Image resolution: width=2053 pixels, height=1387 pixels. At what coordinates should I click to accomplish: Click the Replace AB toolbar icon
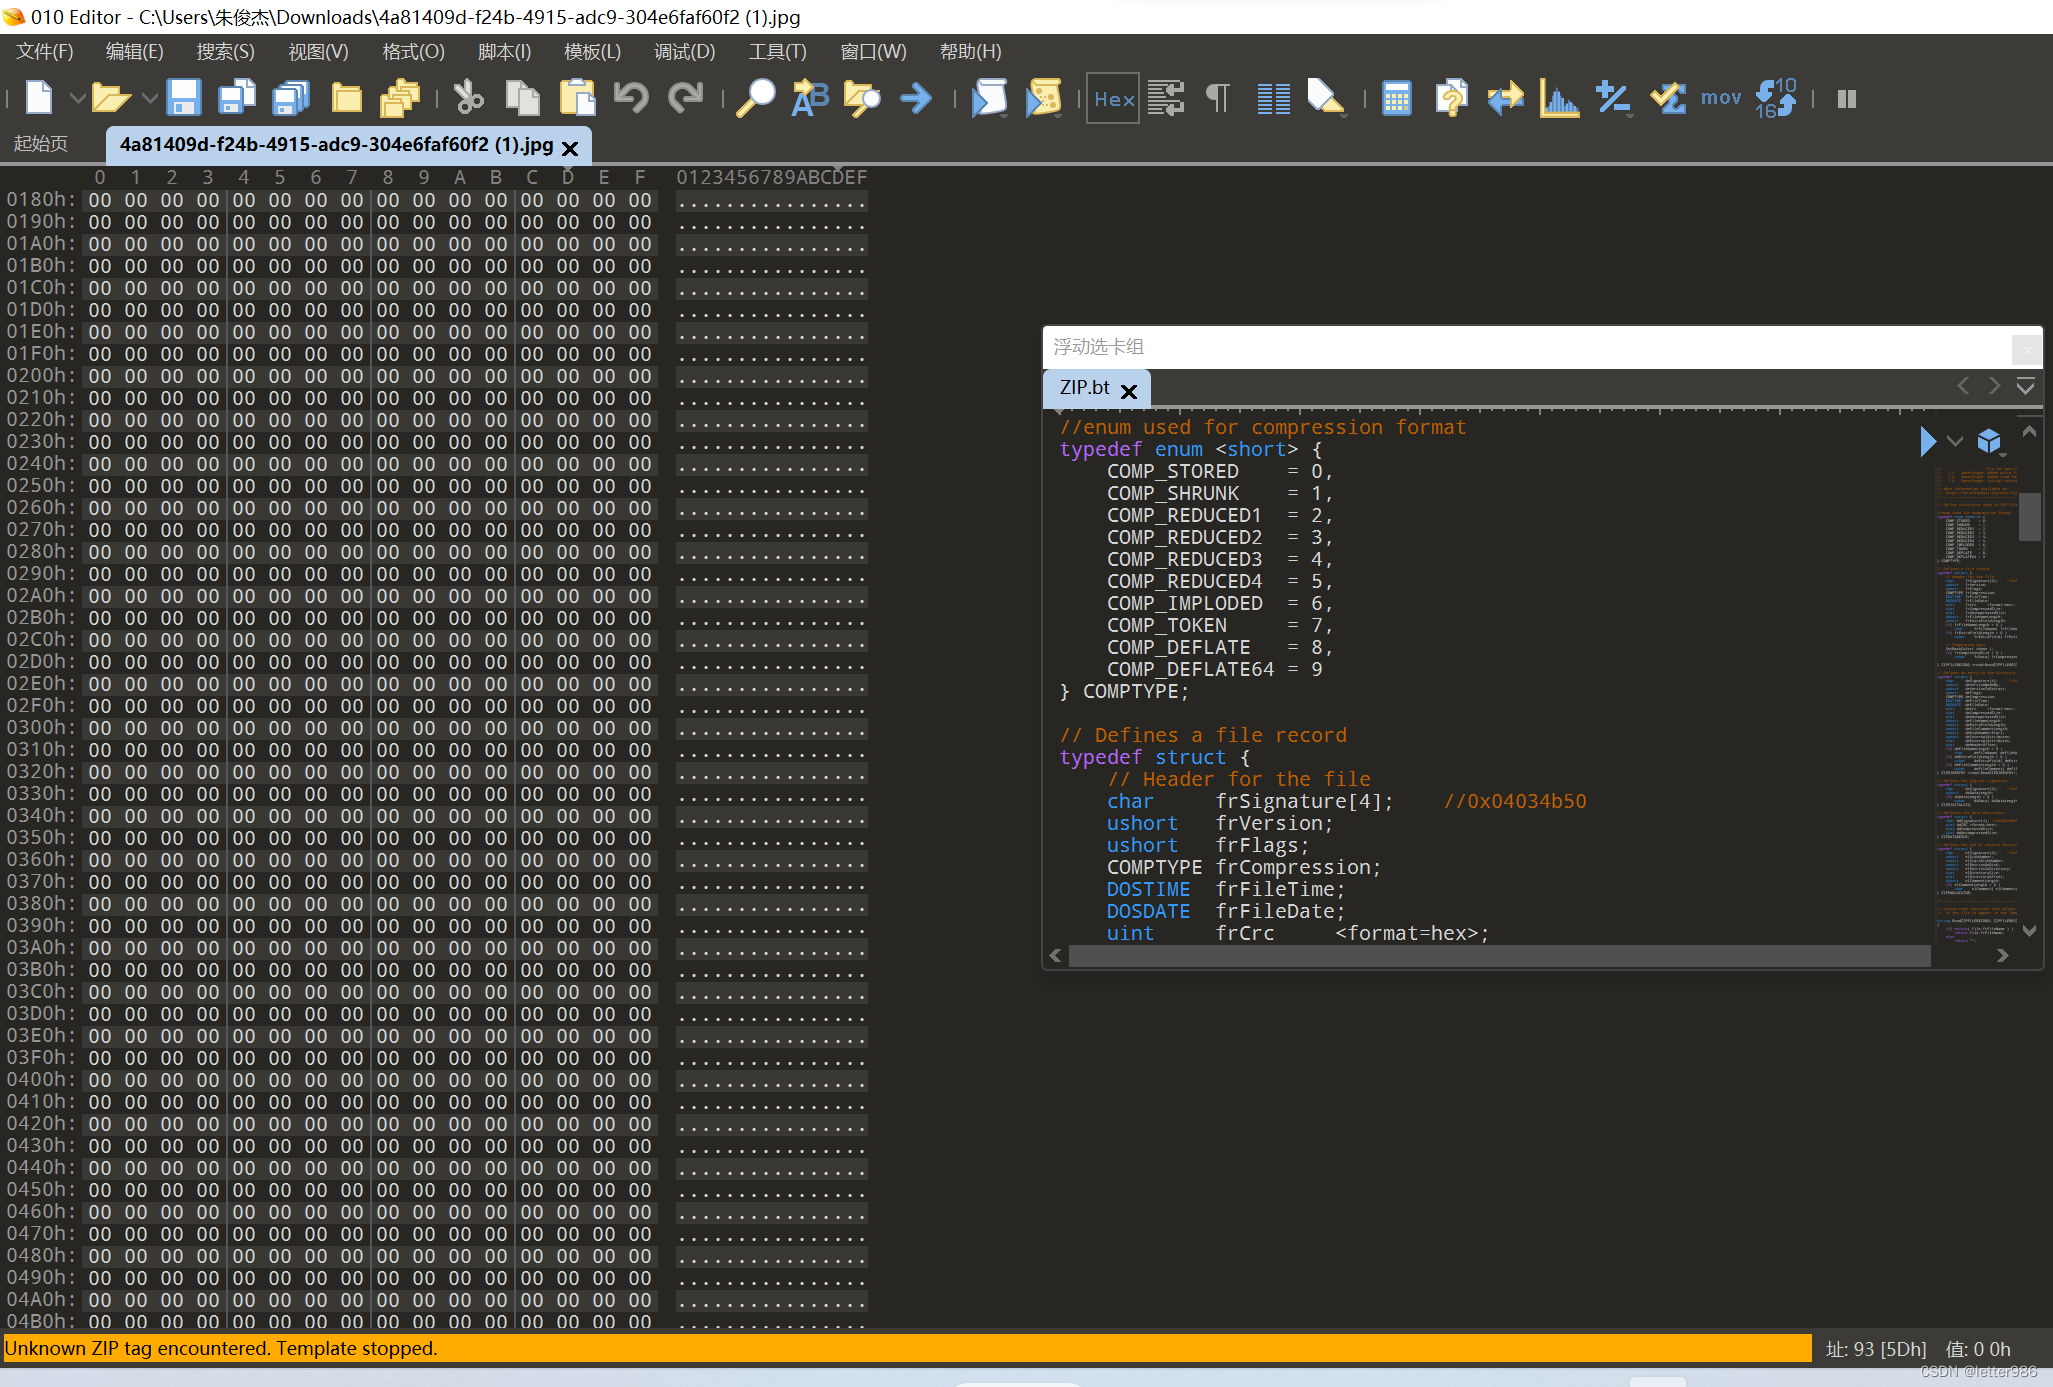click(x=809, y=98)
